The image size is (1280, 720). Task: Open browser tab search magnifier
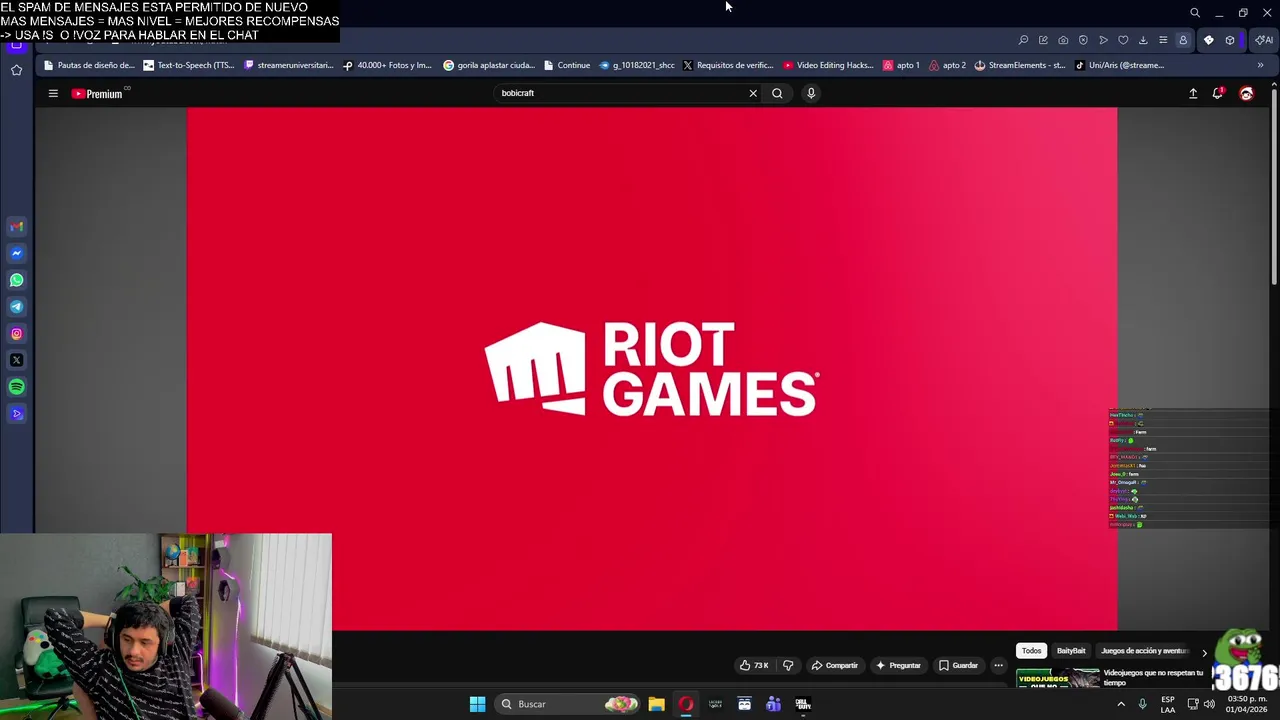coord(1195,13)
